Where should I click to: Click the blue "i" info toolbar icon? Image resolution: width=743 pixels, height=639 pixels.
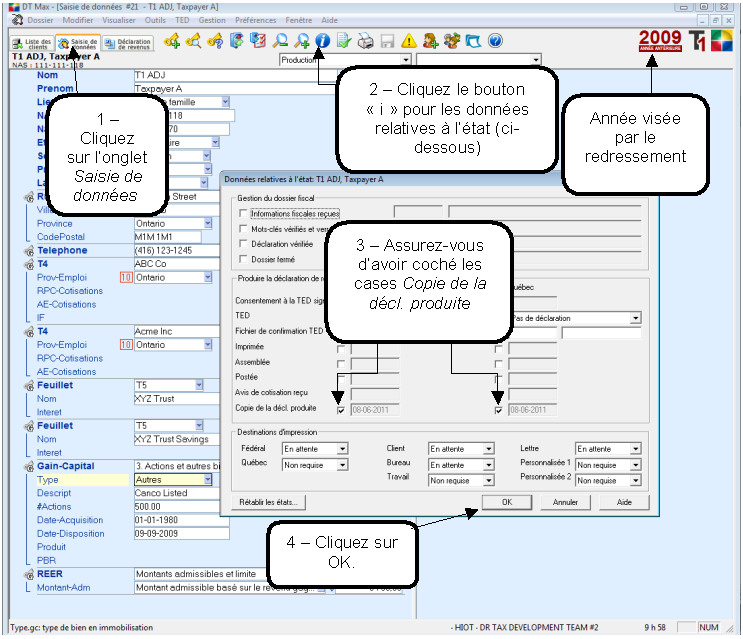point(322,42)
